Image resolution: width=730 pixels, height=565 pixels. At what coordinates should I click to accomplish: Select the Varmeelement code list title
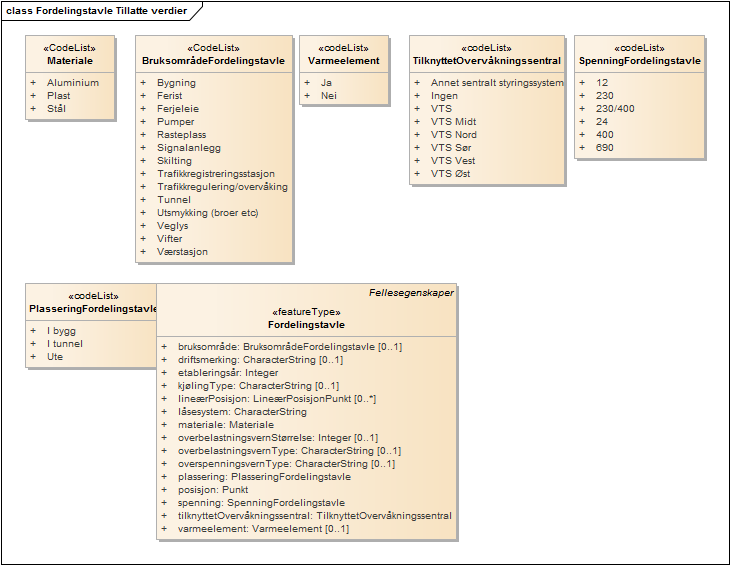click(343, 61)
